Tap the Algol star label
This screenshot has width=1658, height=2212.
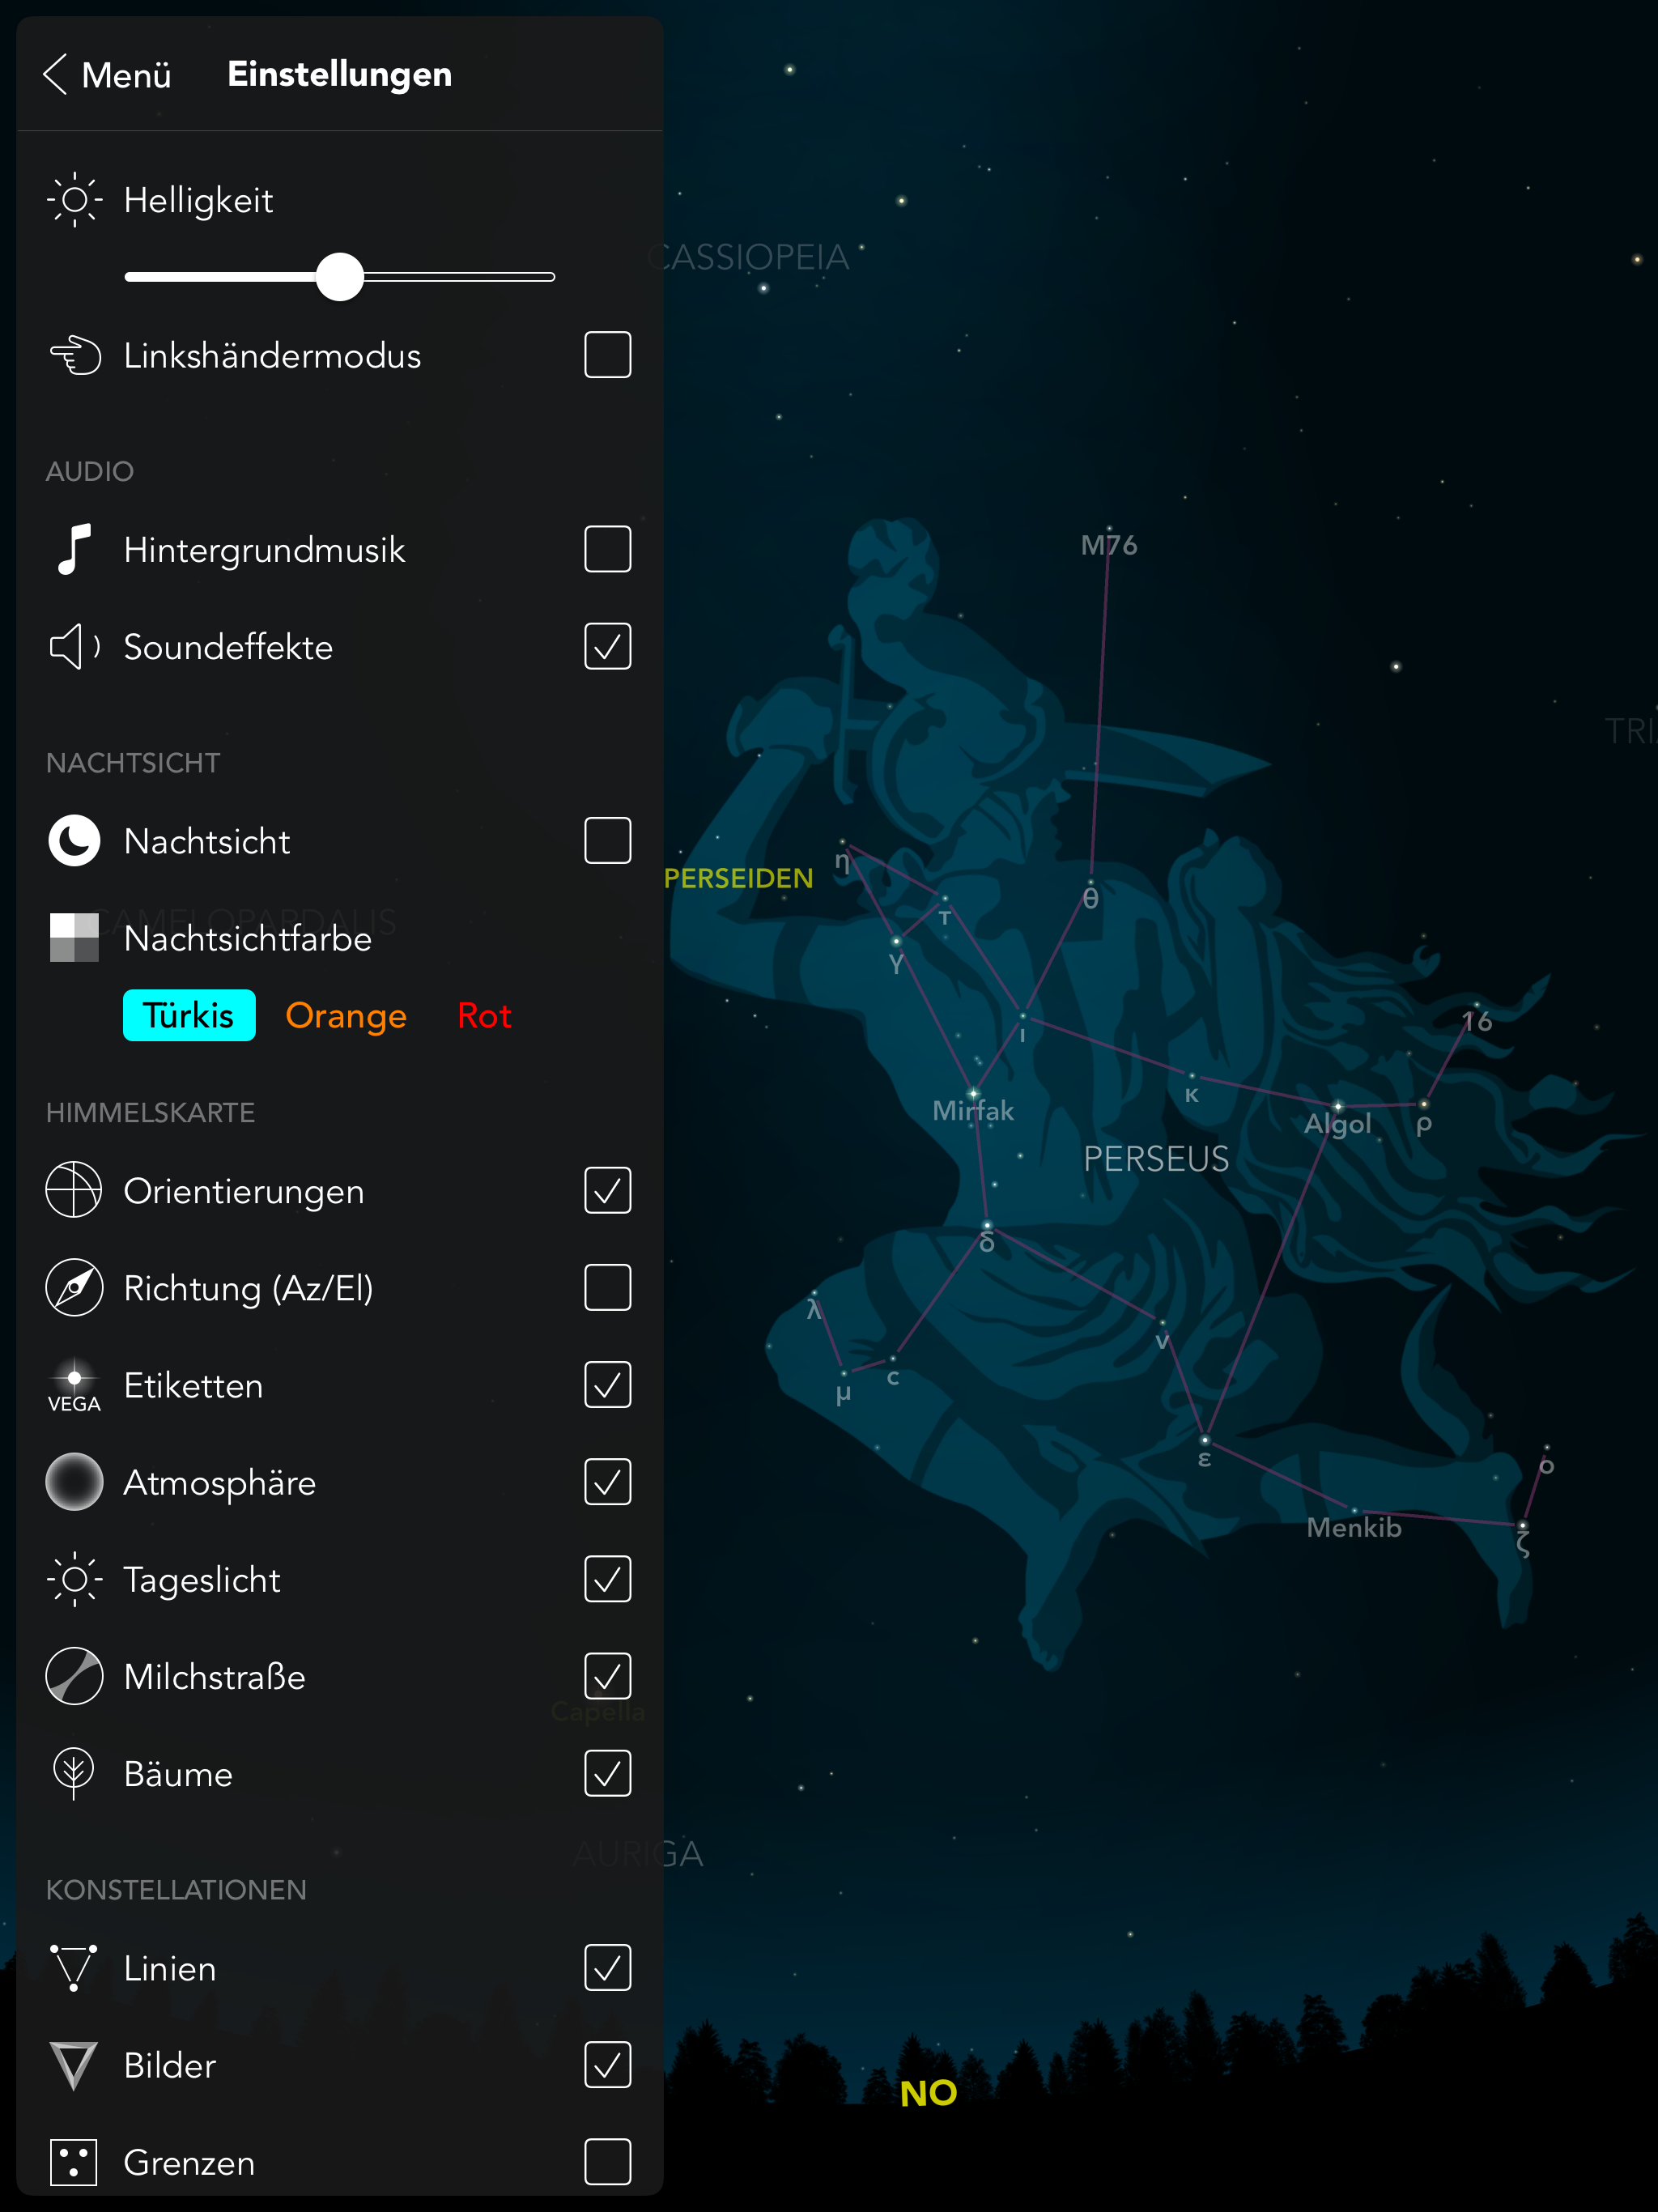click(1338, 1124)
